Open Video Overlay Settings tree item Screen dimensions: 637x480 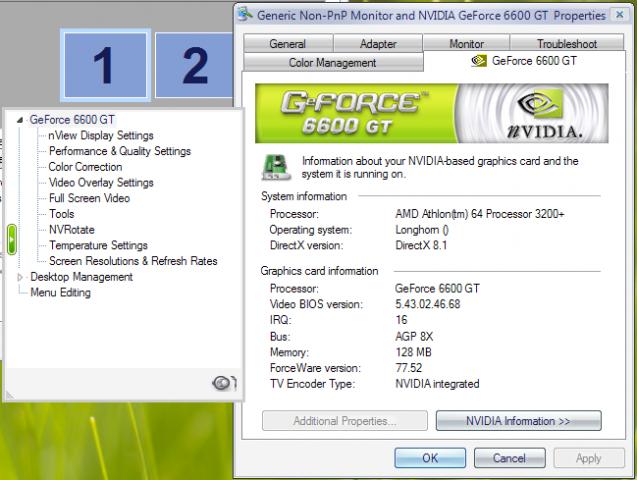coord(101,183)
